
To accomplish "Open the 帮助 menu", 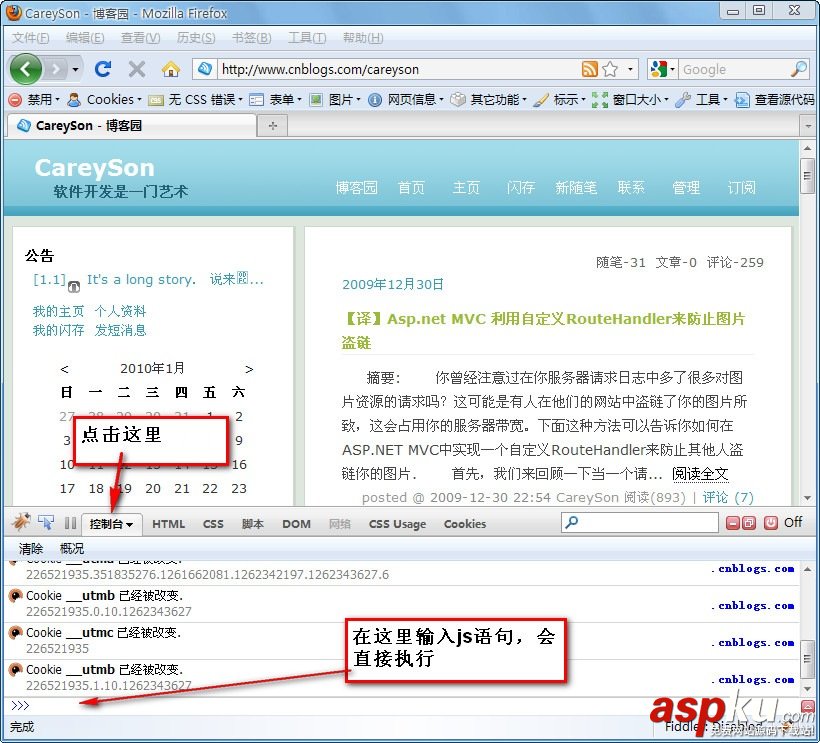I will point(363,38).
